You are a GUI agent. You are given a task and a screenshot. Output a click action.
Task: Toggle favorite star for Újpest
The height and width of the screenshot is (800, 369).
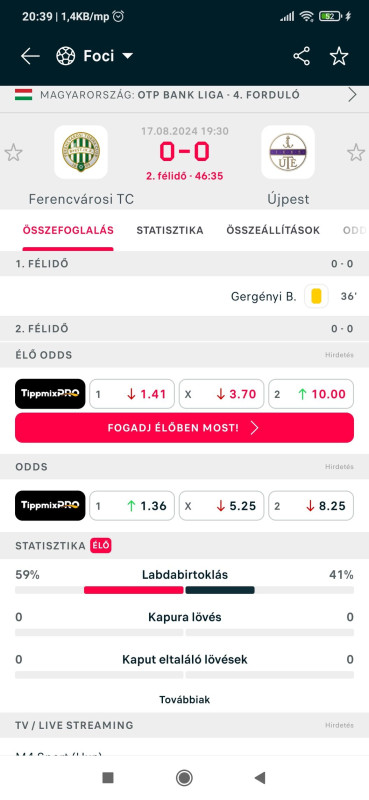(x=356, y=153)
